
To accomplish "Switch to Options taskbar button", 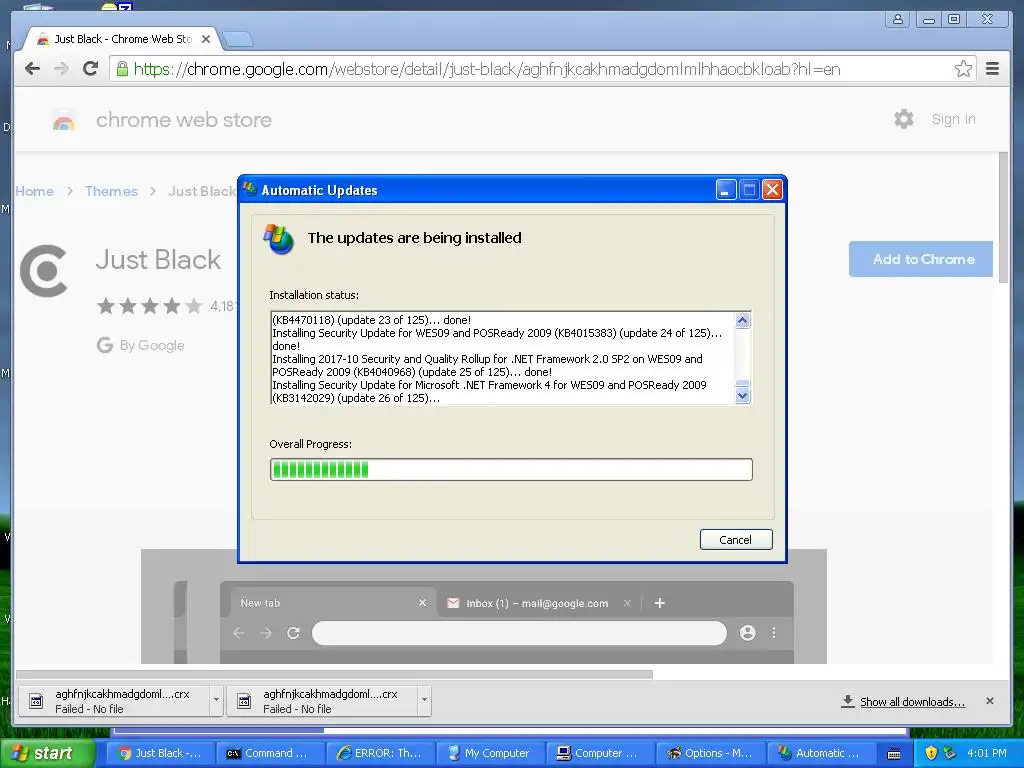I will click(710, 753).
